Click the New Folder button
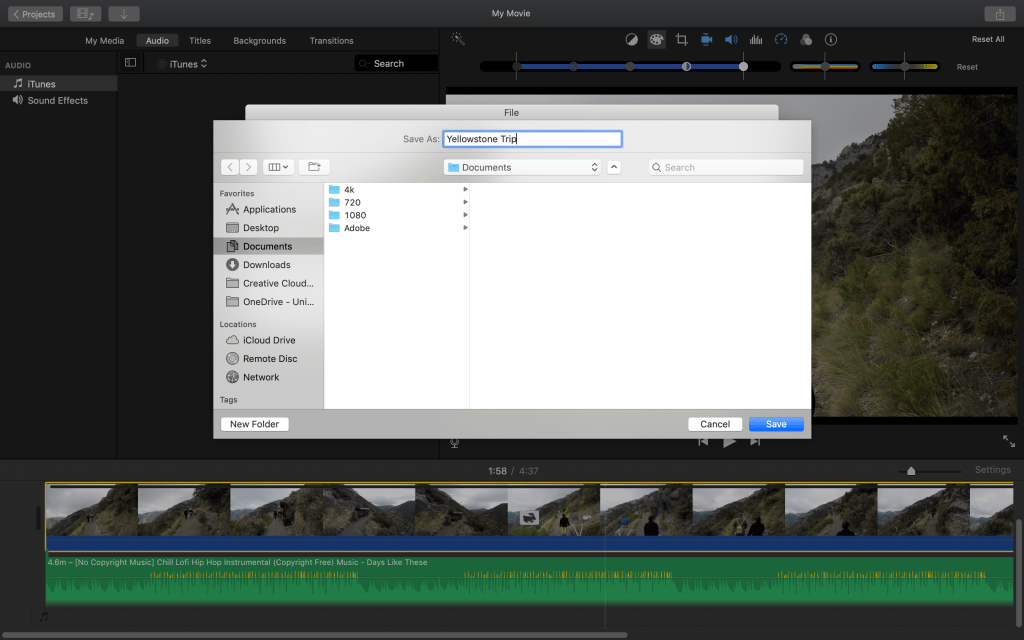 click(x=254, y=424)
